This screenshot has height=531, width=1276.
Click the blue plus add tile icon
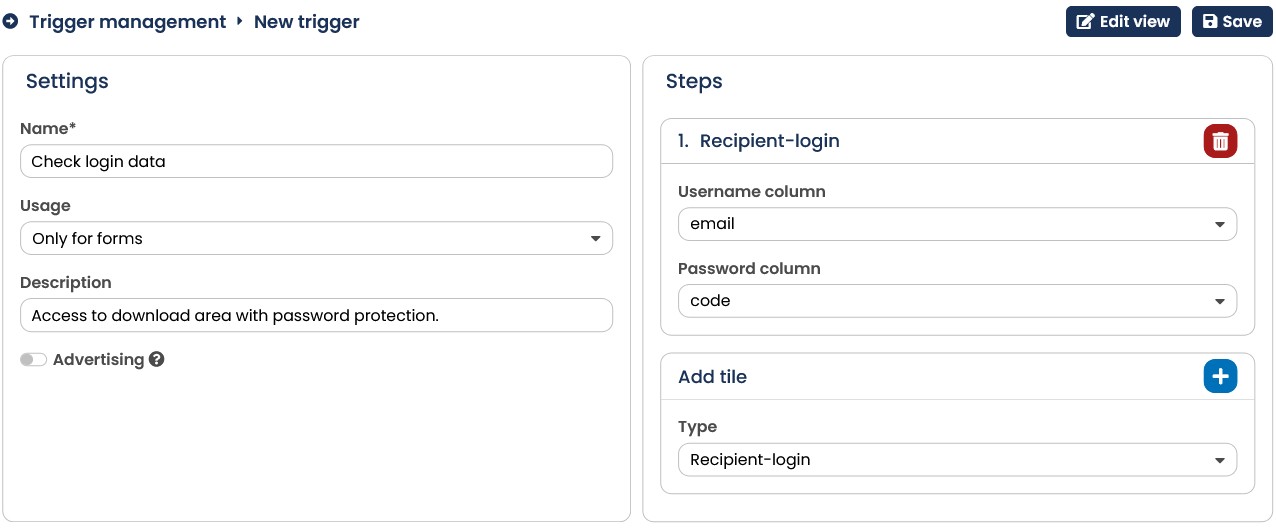coord(1220,376)
